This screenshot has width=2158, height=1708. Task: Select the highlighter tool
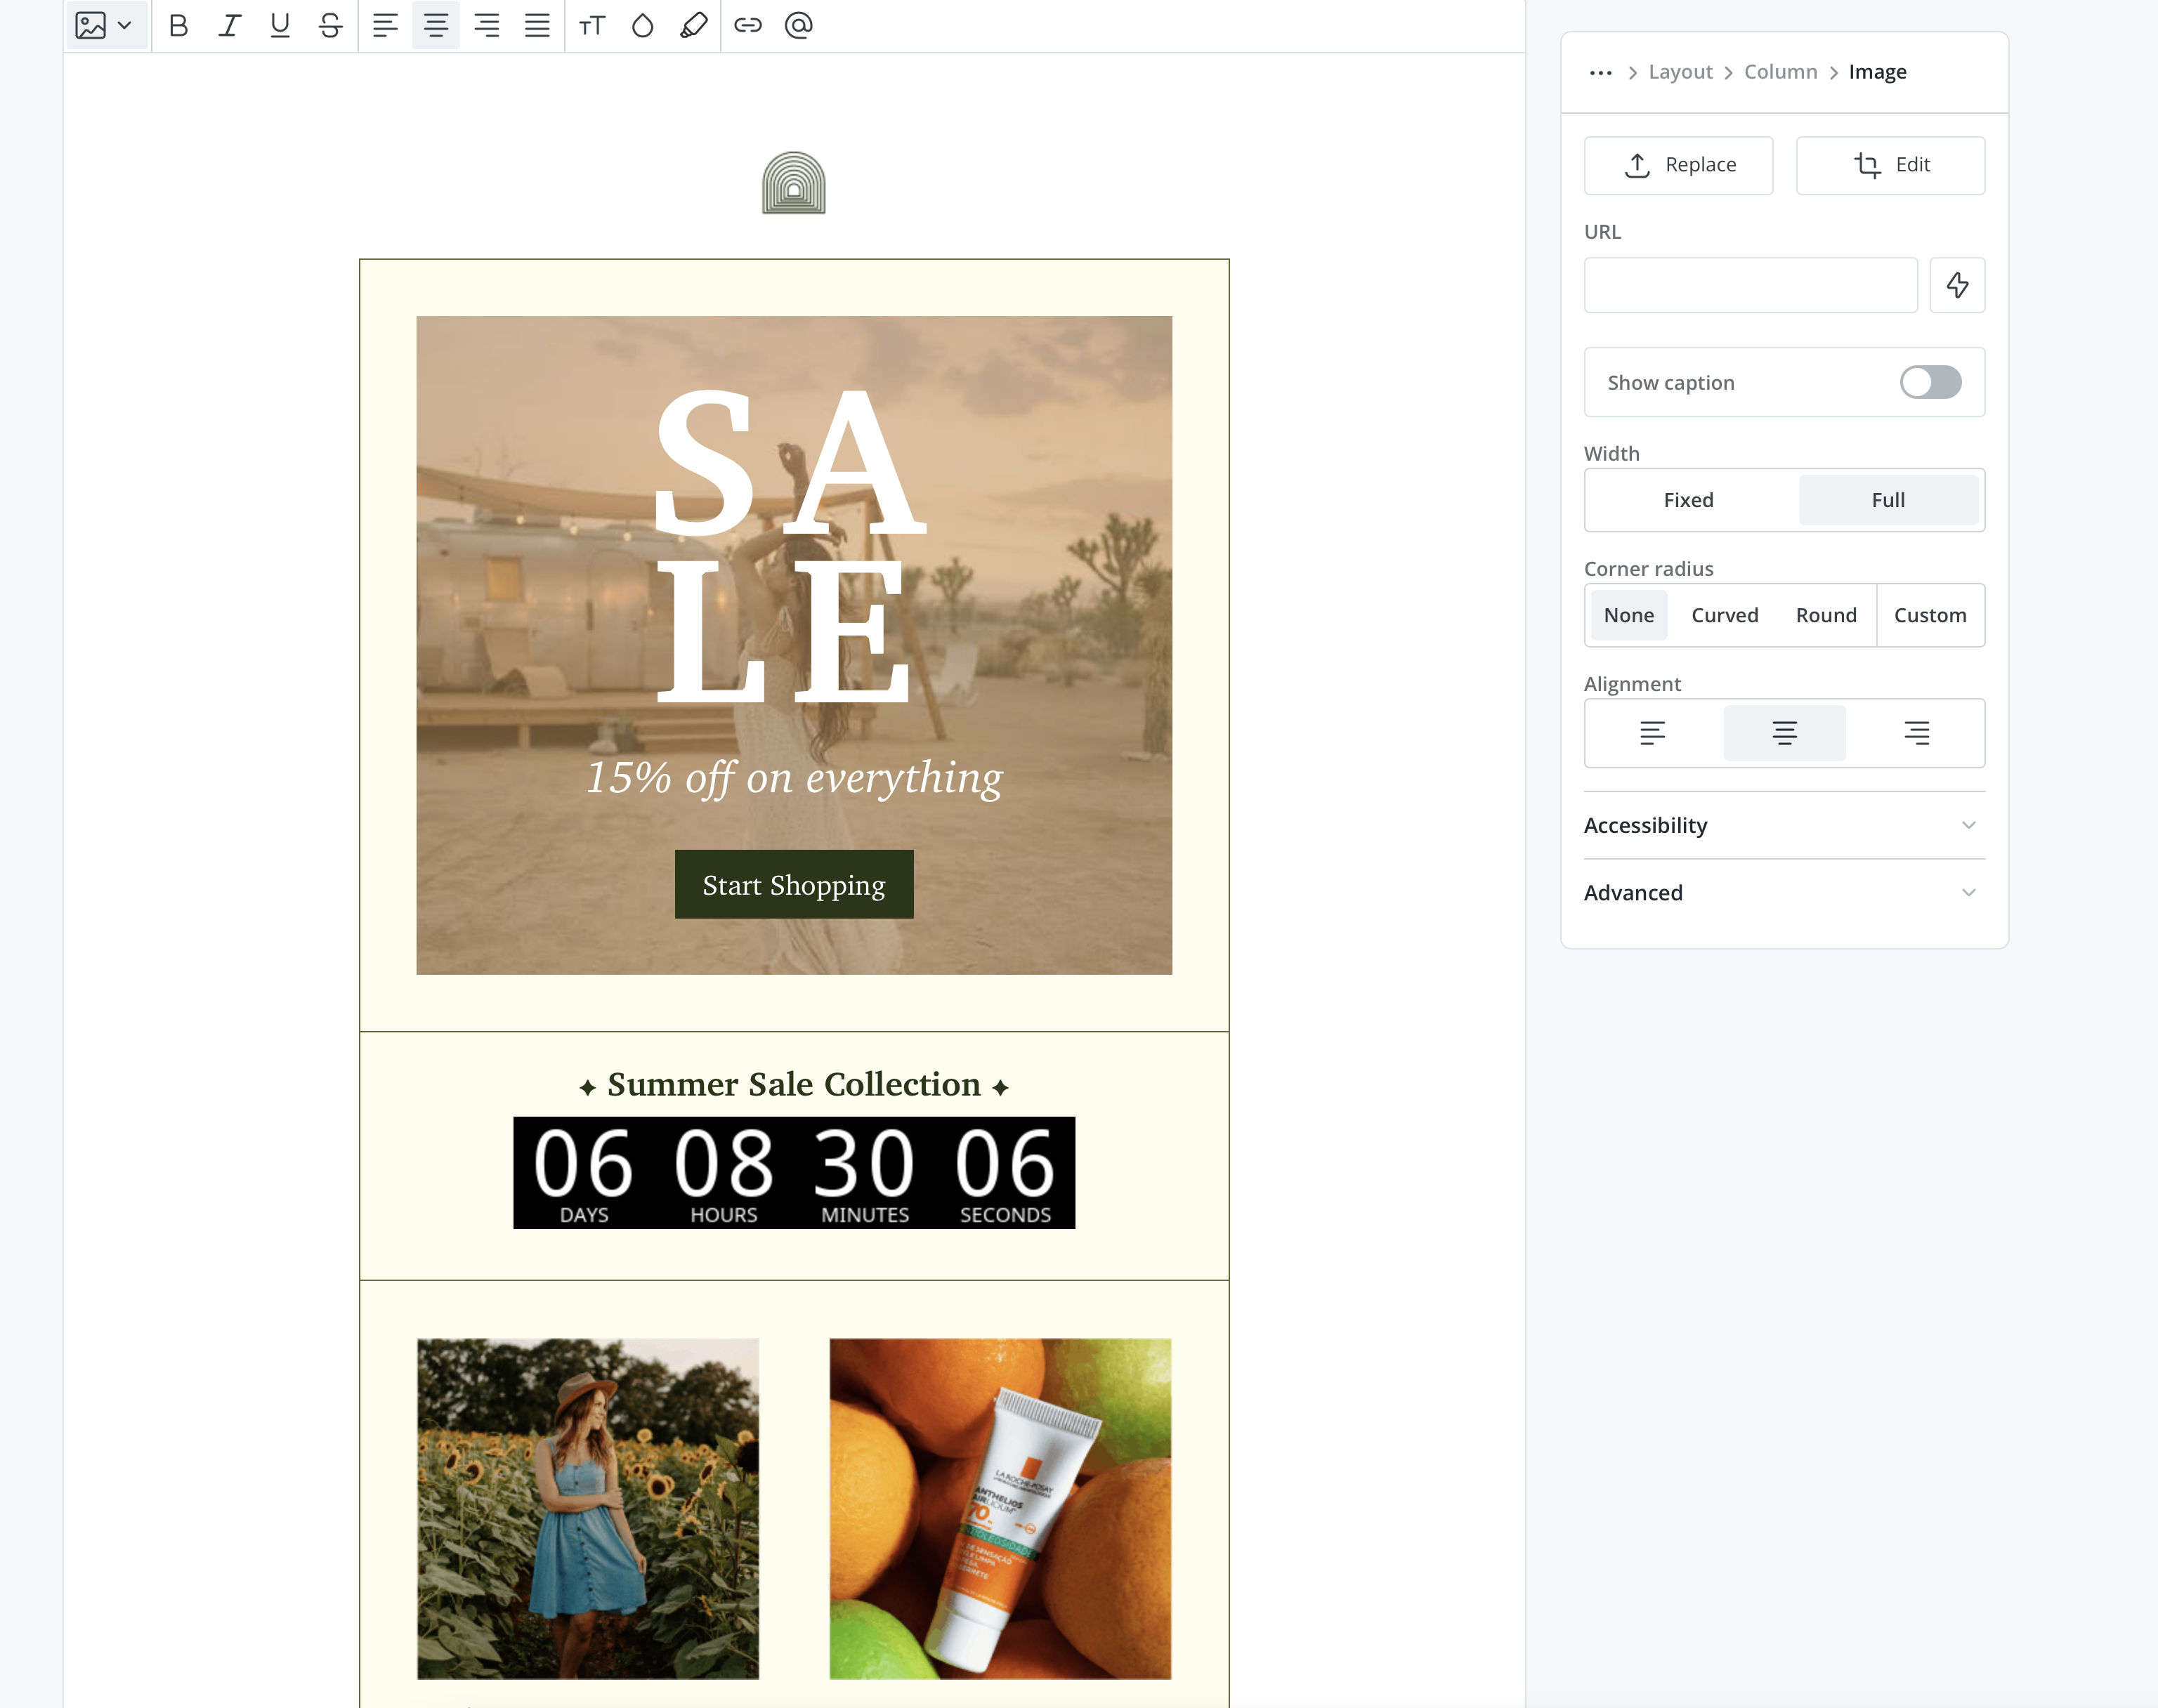click(694, 26)
